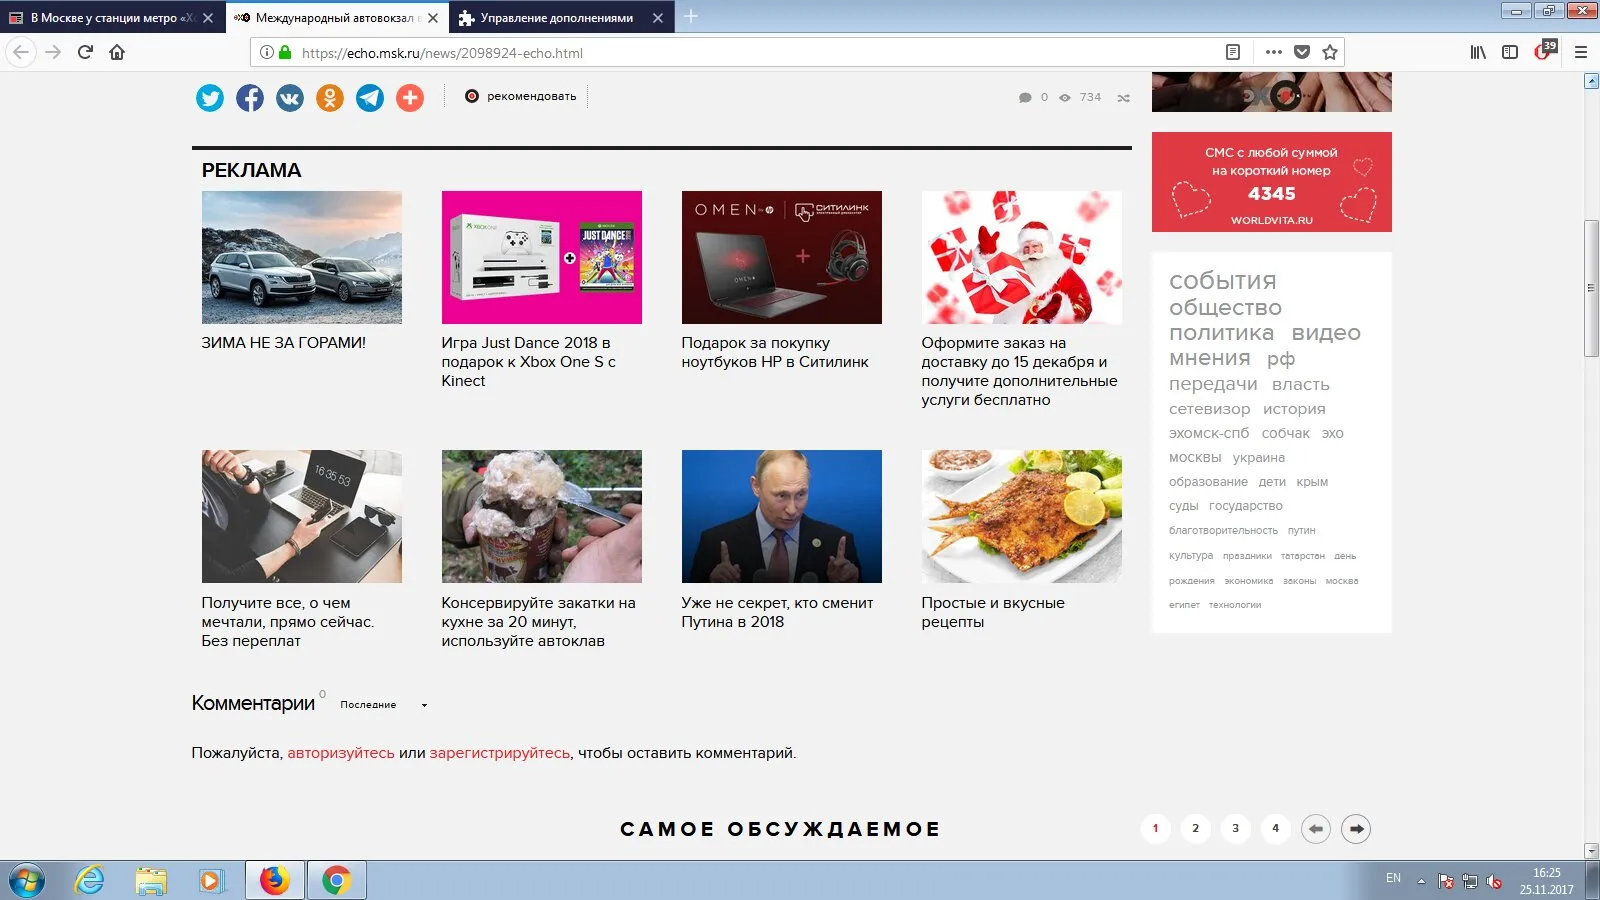Click the 'авторизуйтесь' login link
The image size is (1600, 900).
click(x=341, y=753)
